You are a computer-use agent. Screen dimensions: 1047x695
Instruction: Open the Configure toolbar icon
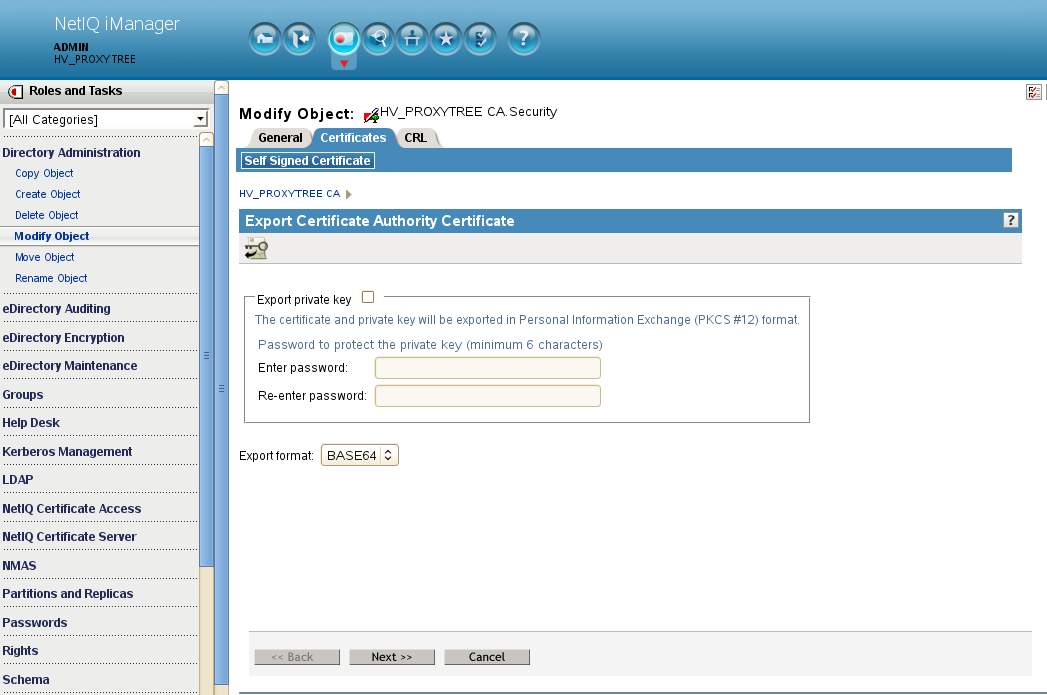412,39
